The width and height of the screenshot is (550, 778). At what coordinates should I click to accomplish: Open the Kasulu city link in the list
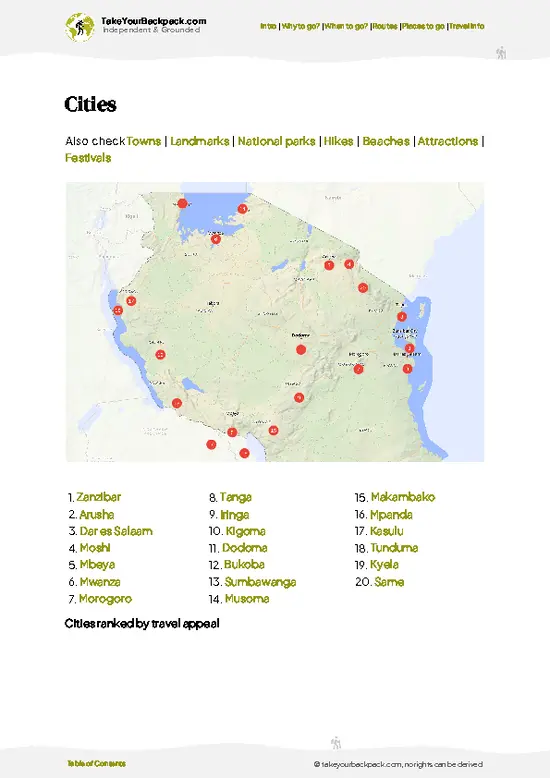coord(387,531)
